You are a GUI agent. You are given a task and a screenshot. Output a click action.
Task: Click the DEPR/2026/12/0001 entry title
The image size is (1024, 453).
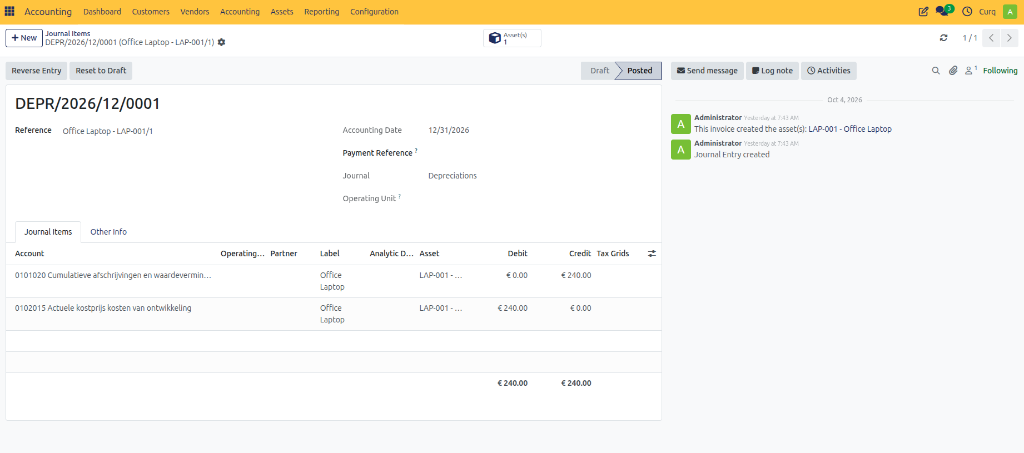coord(88,104)
